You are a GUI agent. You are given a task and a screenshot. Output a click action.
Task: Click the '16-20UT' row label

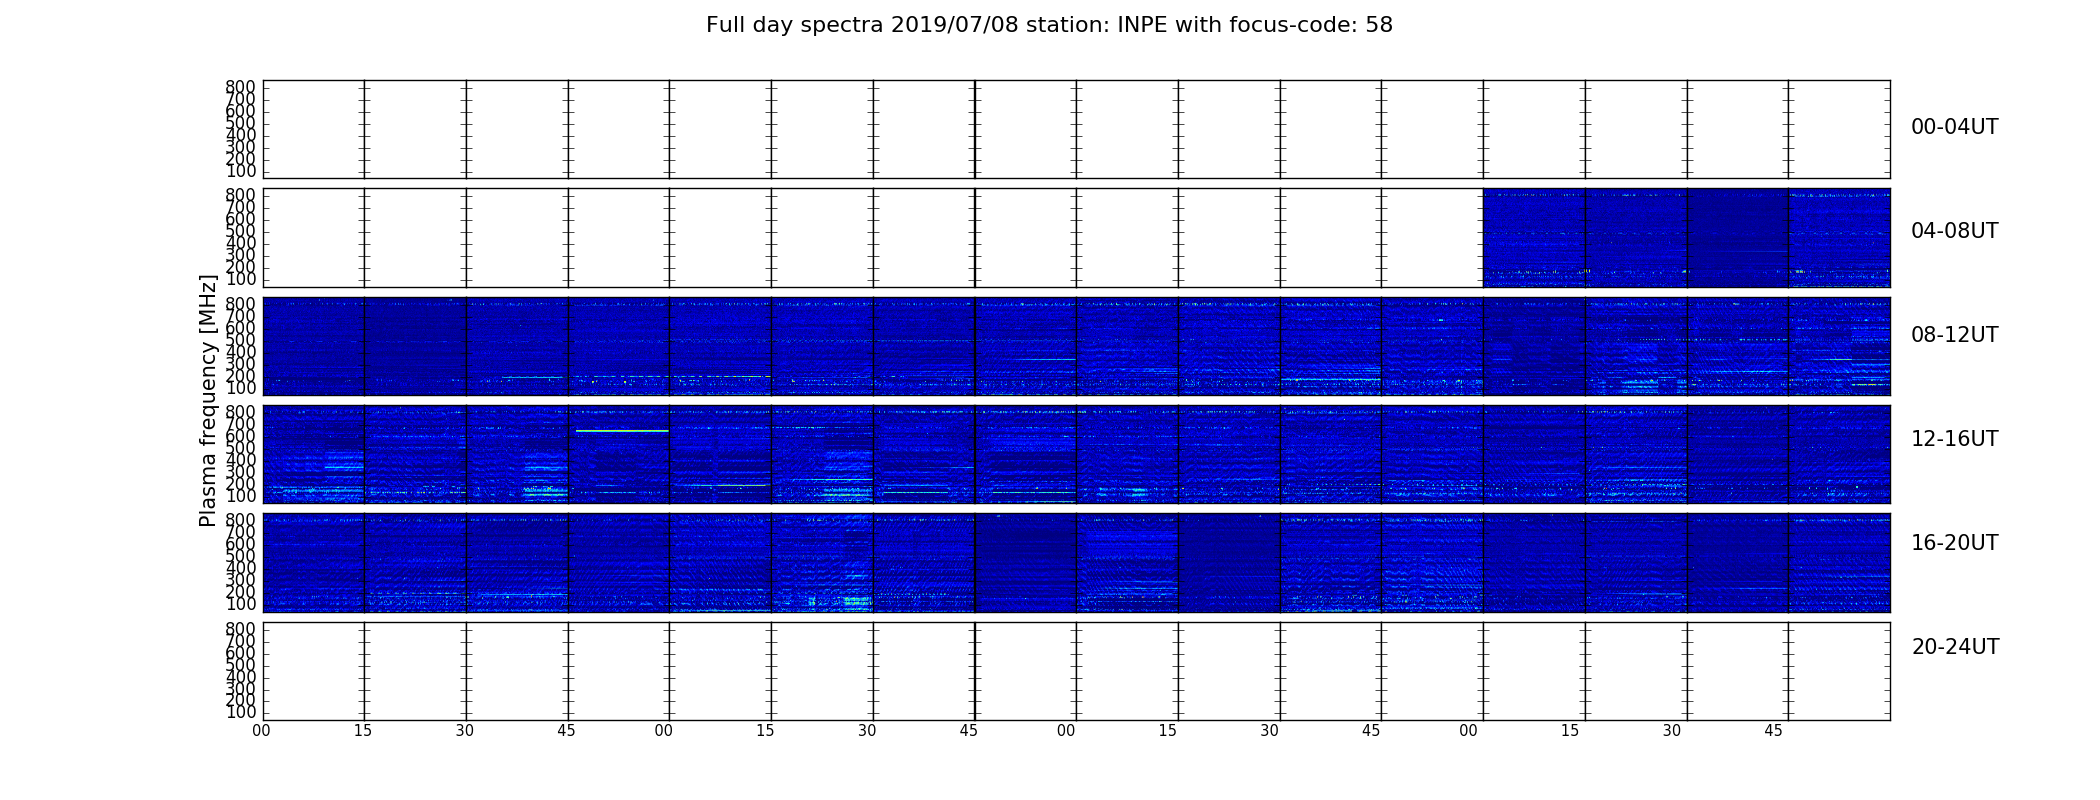(x=1954, y=543)
